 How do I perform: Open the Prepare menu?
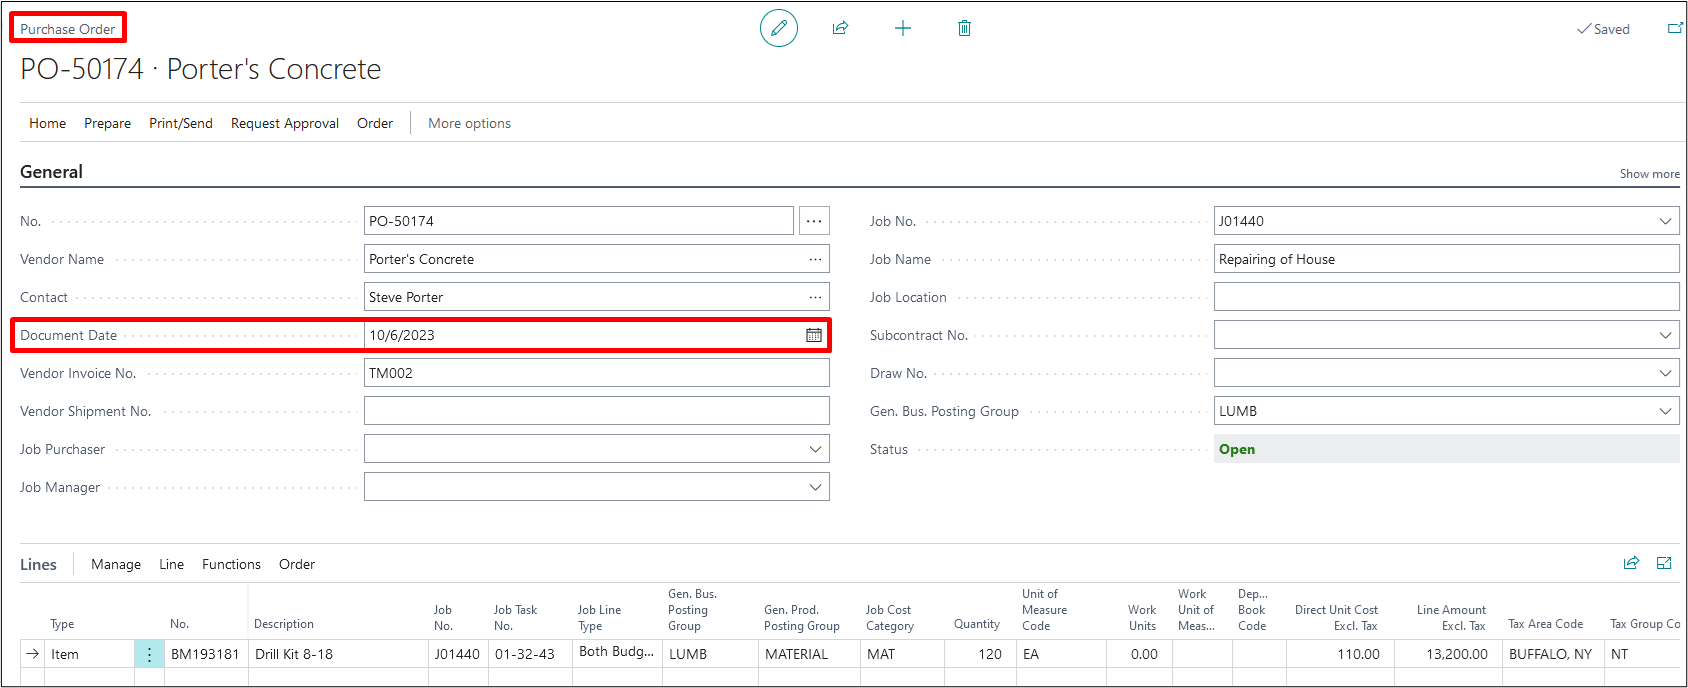pyautogui.click(x=107, y=123)
